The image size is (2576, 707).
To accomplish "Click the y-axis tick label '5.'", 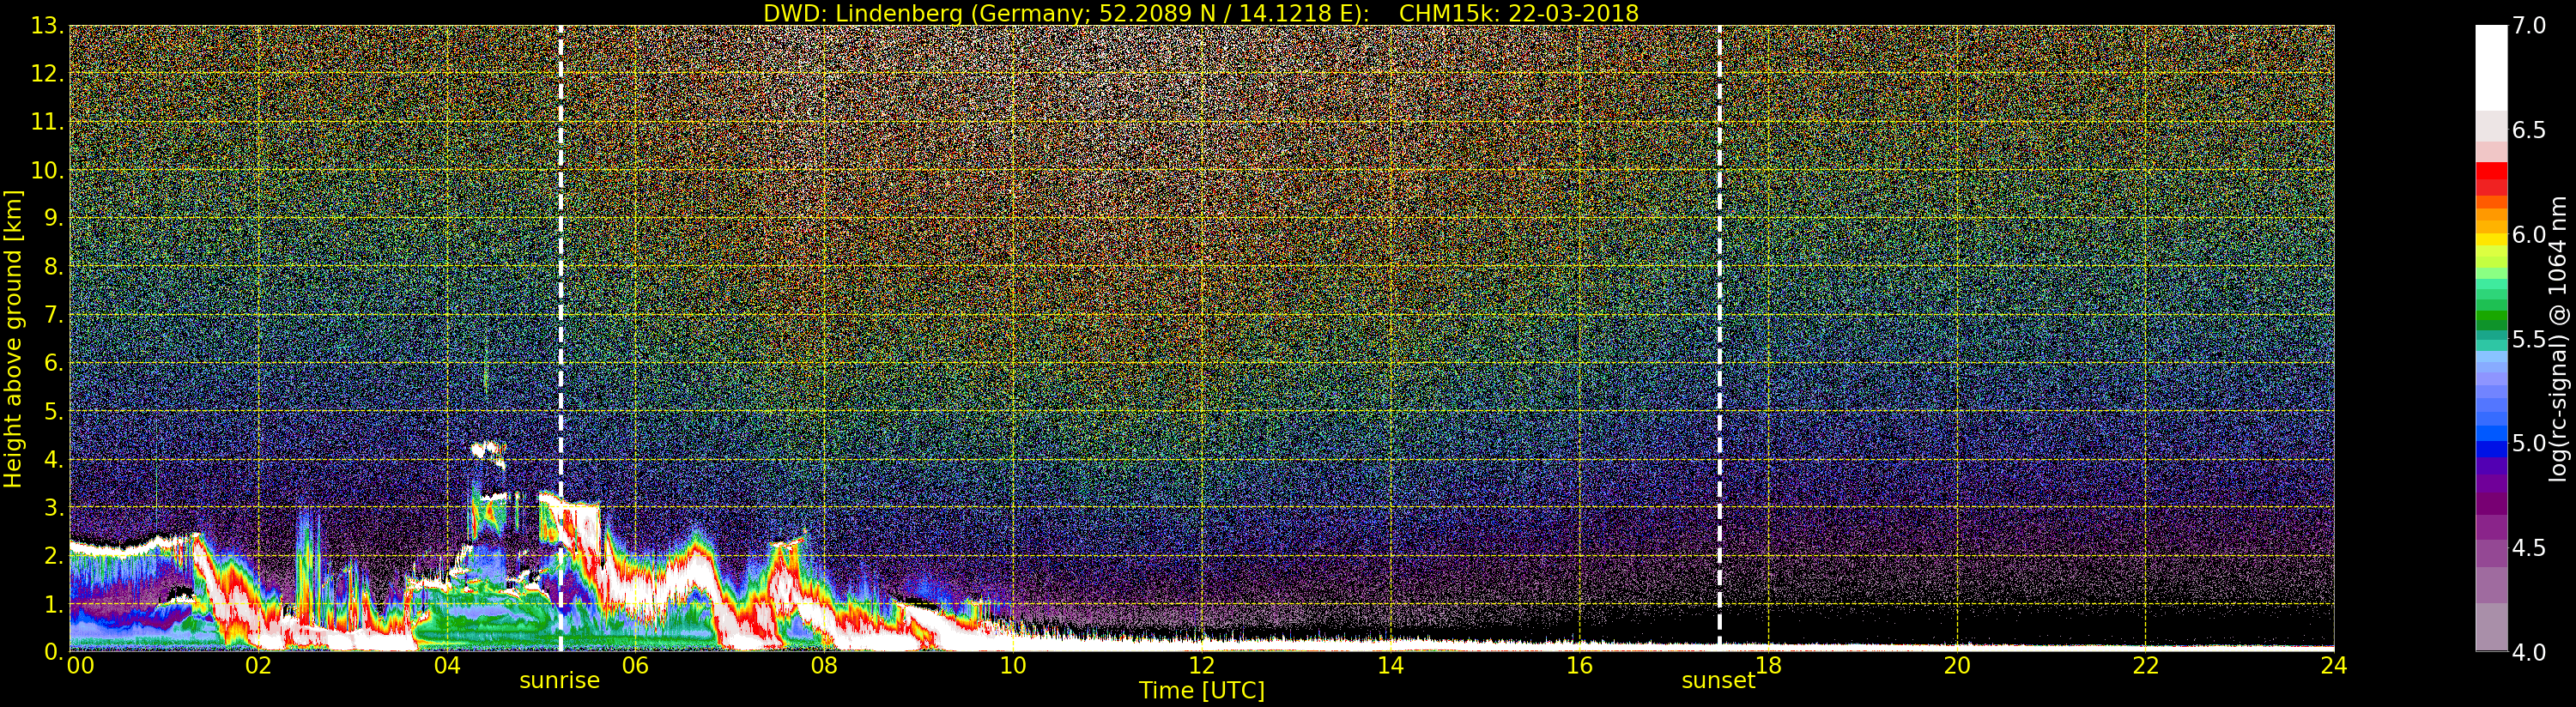I will click(x=54, y=411).
